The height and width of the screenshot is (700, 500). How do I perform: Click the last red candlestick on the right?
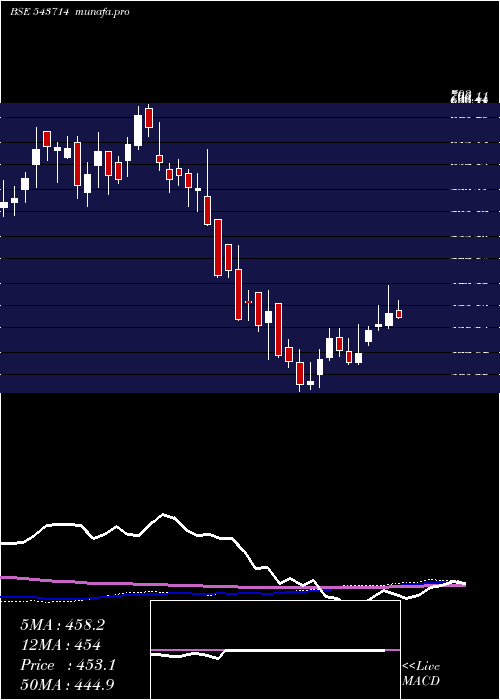(399, 314)
